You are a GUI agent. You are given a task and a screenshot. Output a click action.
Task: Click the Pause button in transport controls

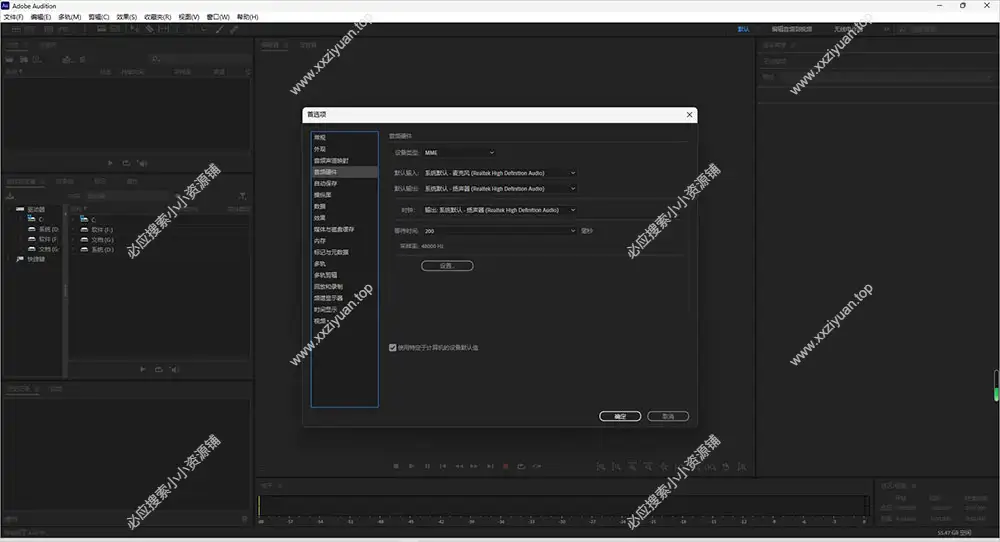428,466
